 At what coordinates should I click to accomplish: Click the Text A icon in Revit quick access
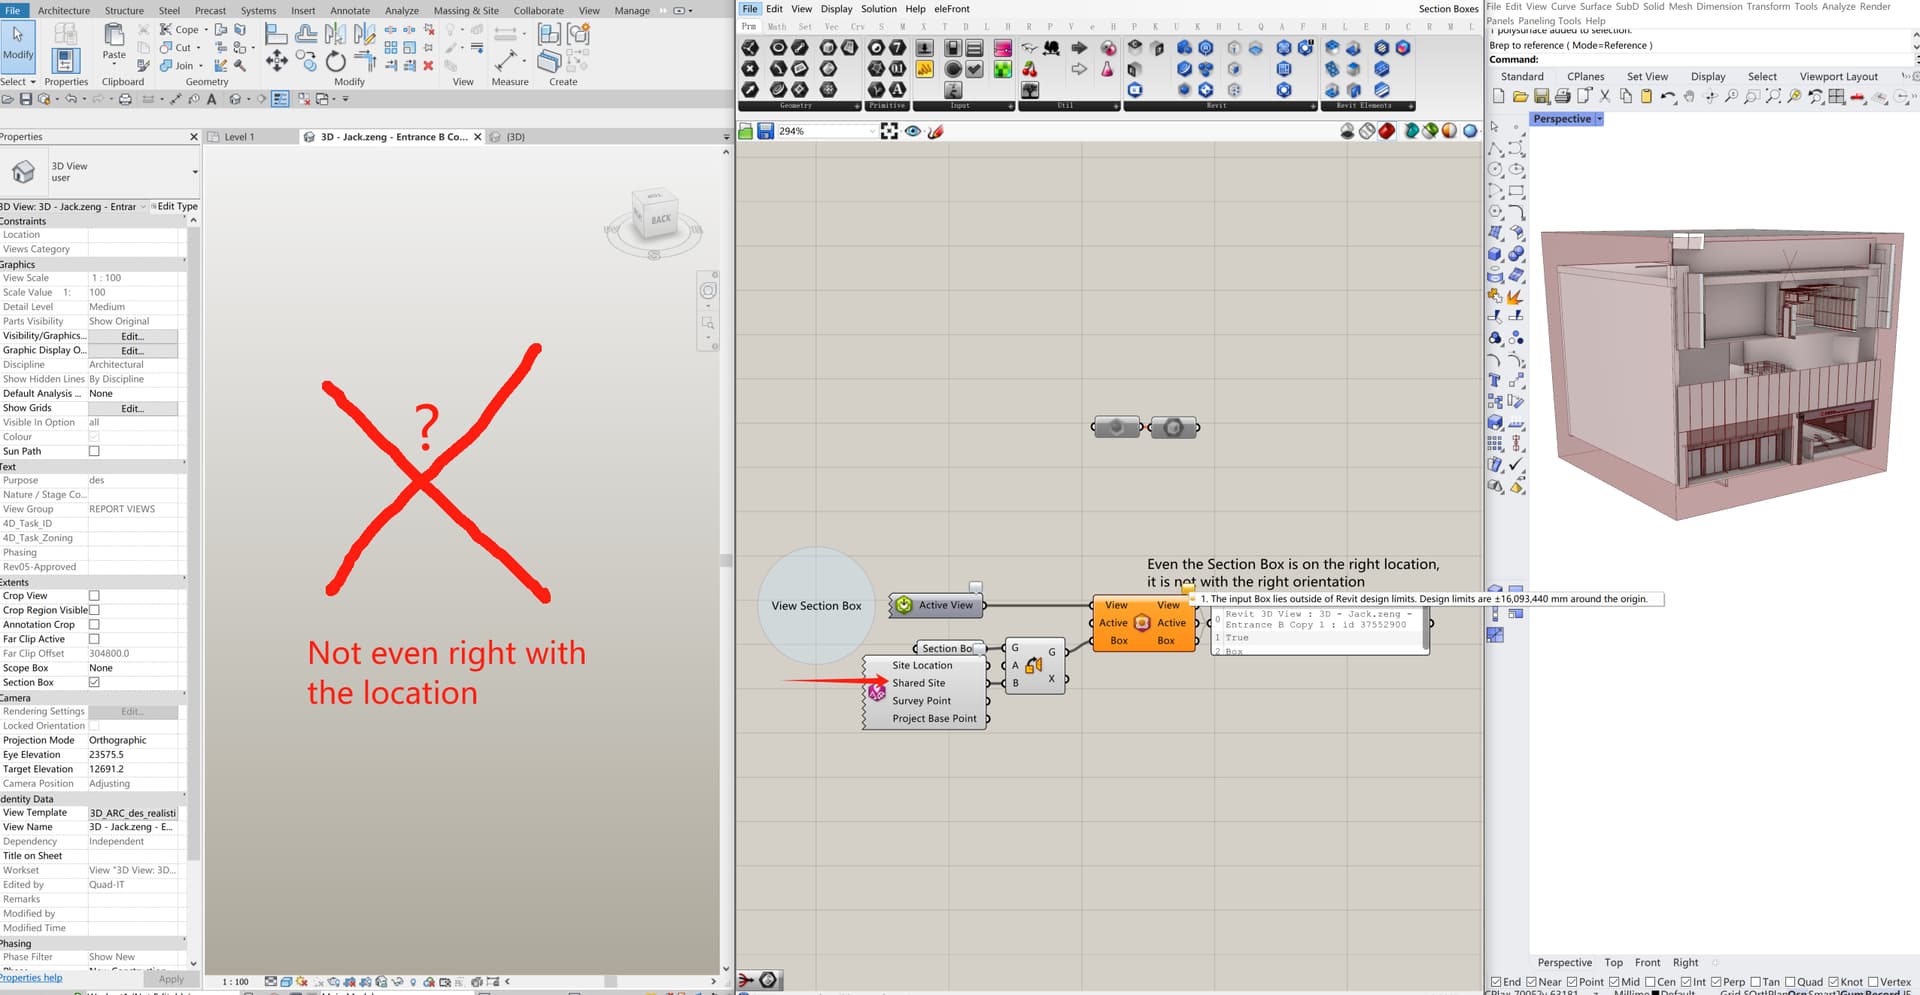(x=211, y=99)
